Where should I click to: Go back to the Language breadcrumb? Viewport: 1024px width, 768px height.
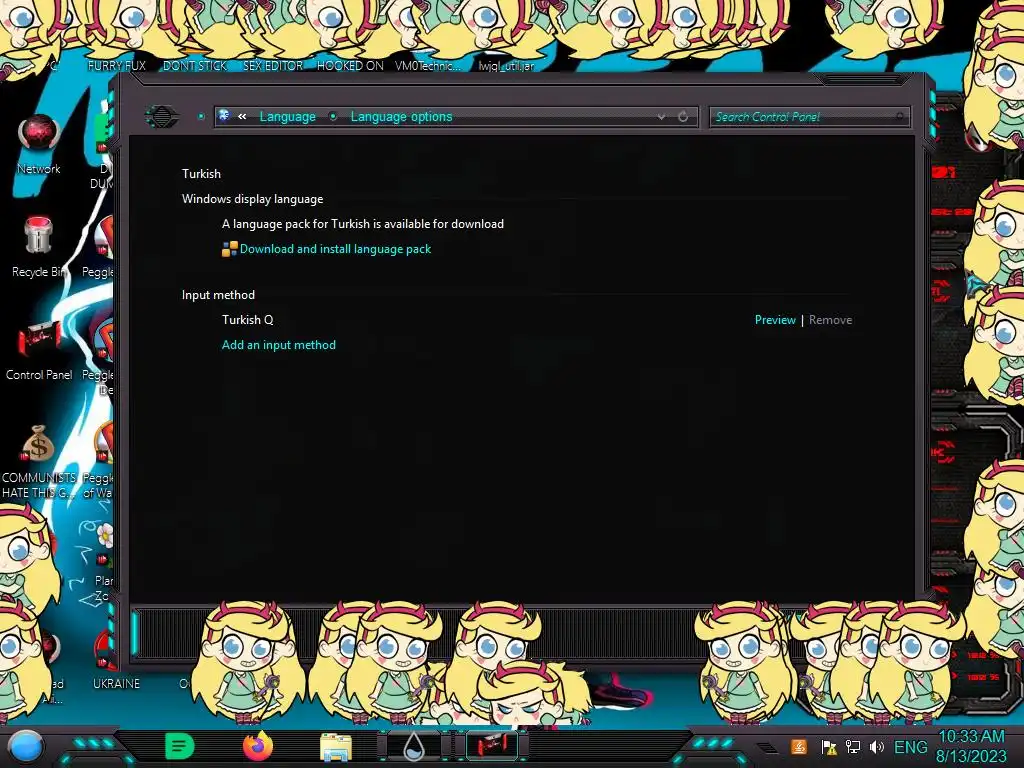tap(287, 116)
